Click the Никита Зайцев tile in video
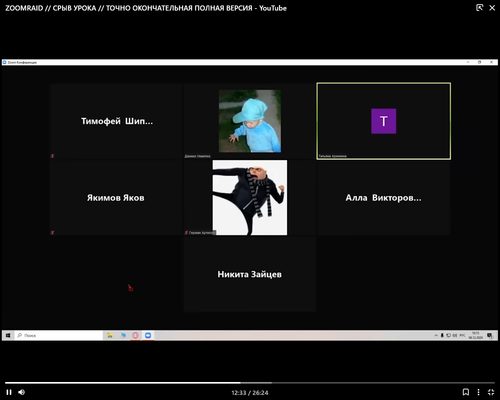 point(250,274)
